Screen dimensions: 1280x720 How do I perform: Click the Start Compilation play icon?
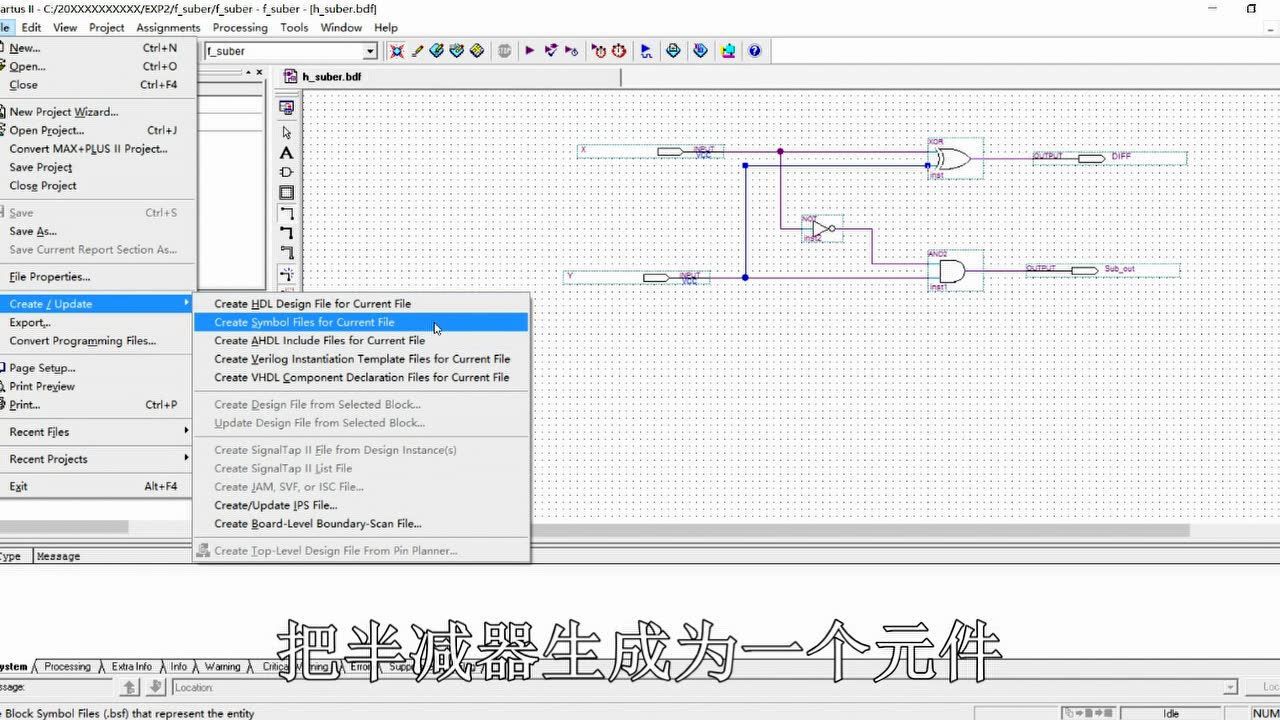click(530, 51)
